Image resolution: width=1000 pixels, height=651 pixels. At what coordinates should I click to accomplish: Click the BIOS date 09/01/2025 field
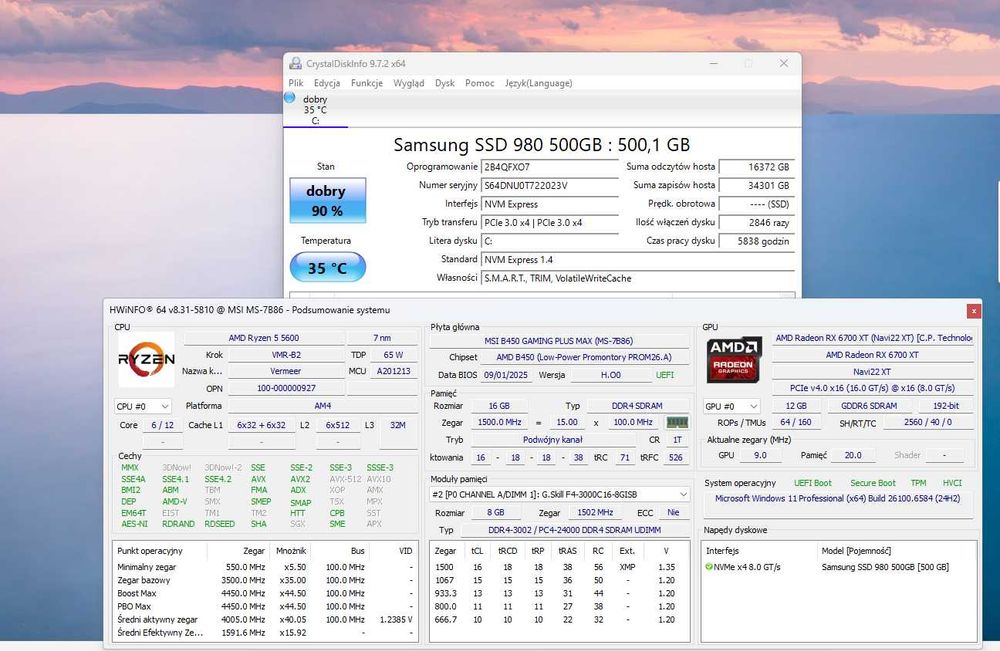pos(506,375)
